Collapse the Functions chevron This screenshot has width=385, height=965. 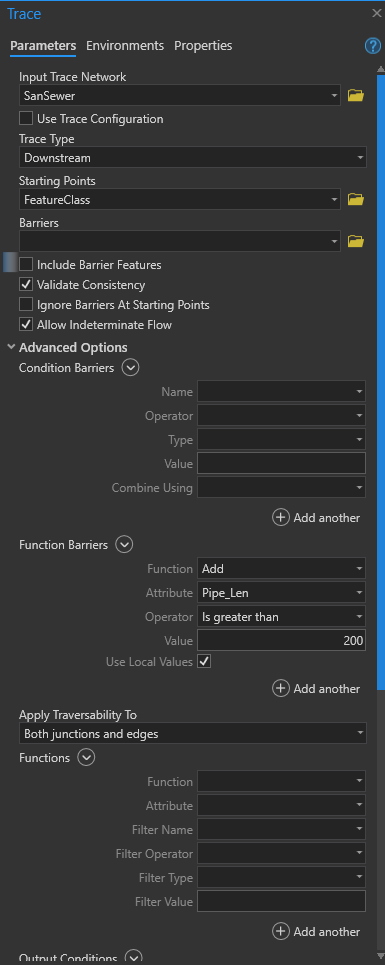86,758
